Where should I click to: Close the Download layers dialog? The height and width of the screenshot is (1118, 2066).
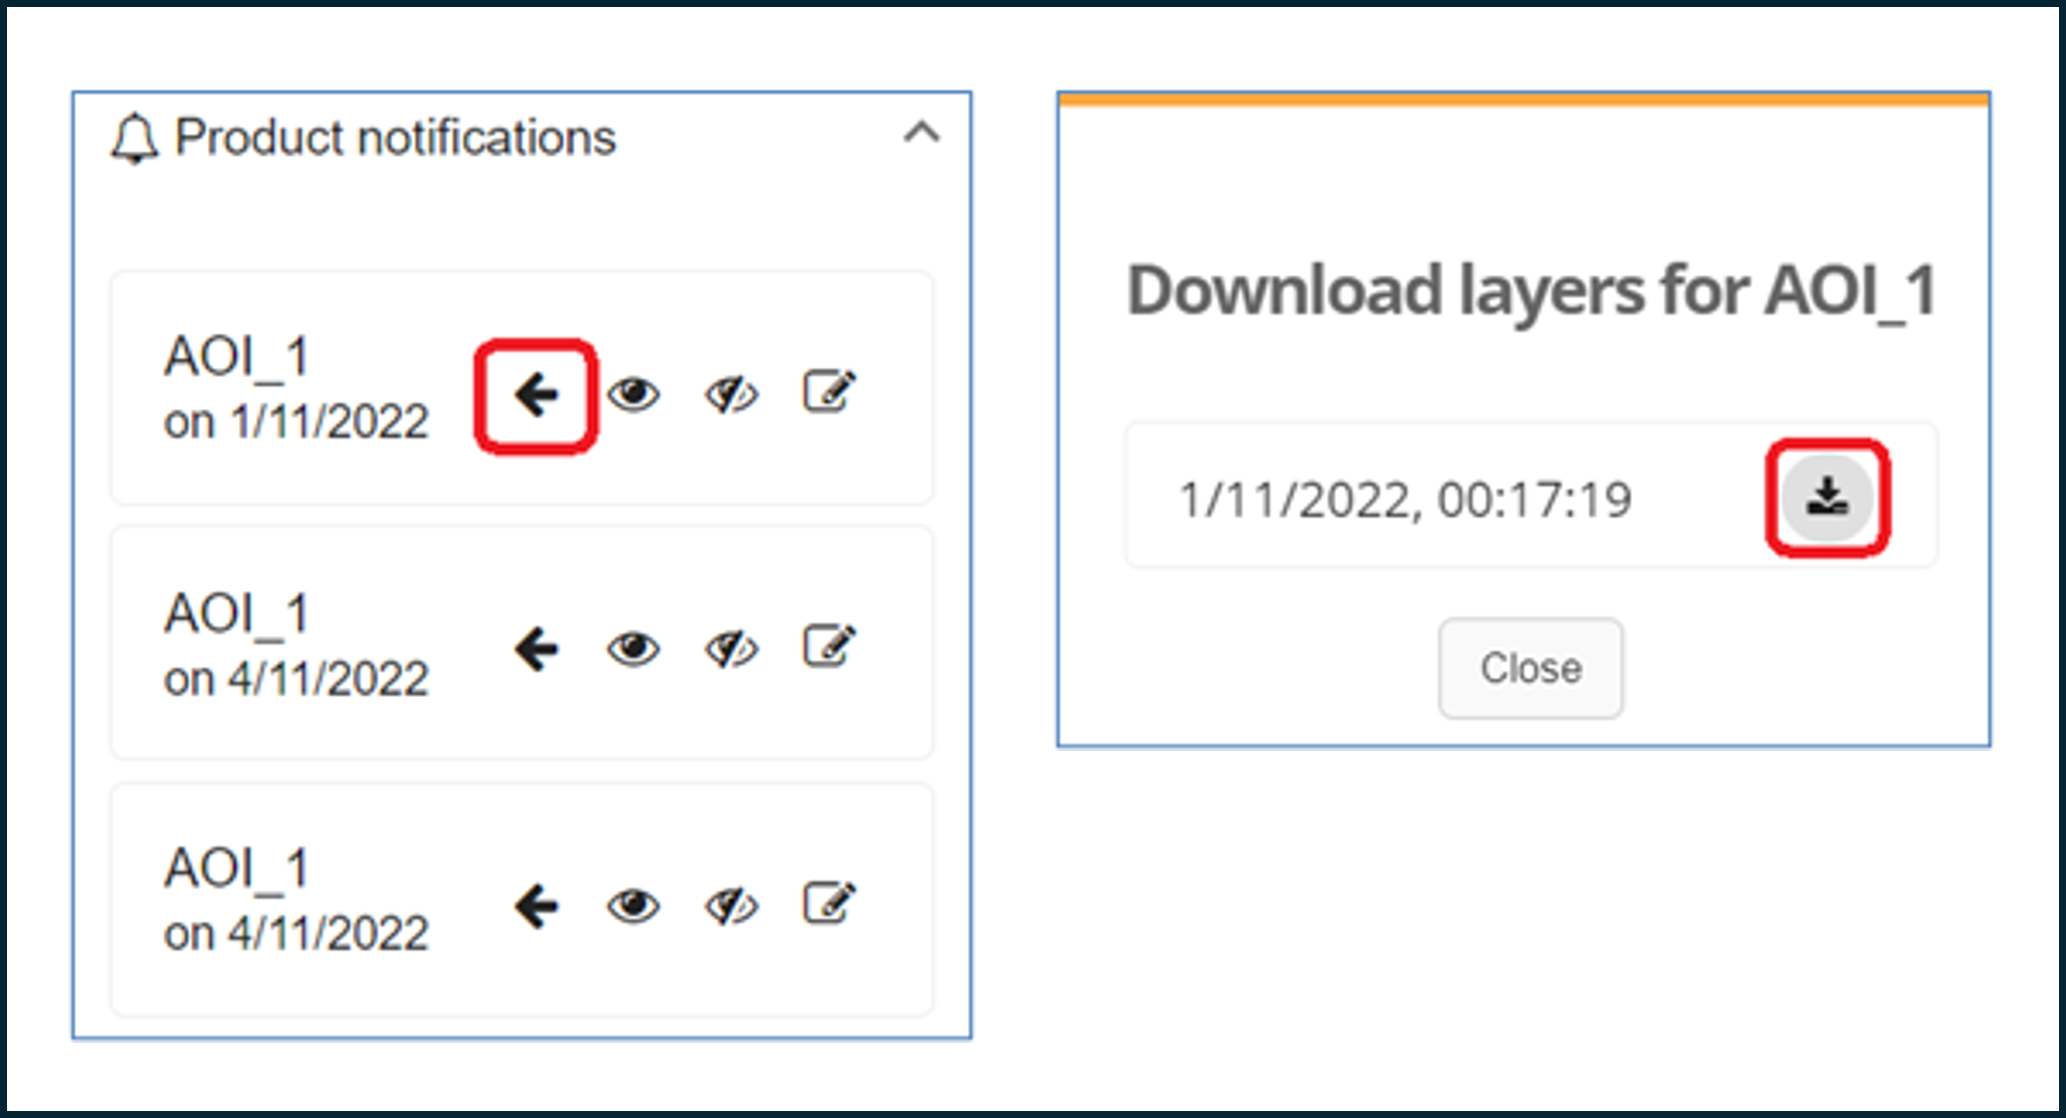click(x=1530, y=668)
